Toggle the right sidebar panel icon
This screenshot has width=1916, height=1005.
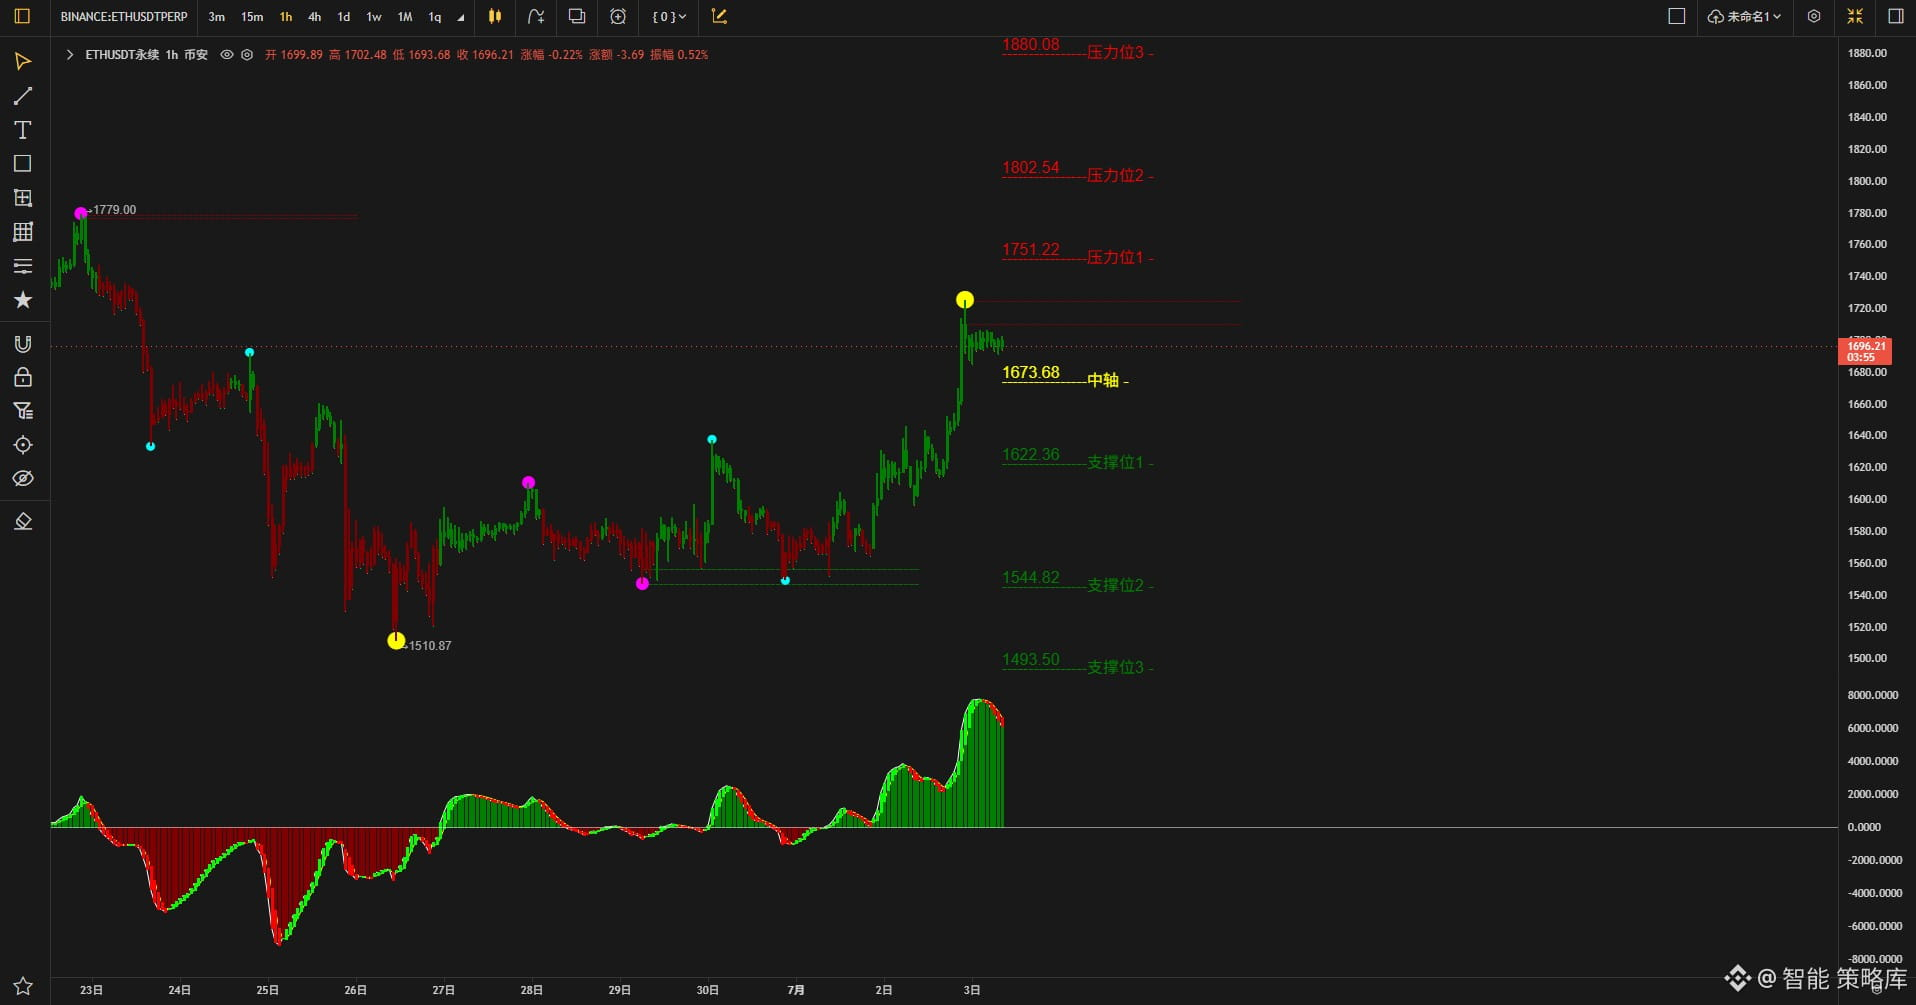pyautogui.click(x=1895, y=16)
